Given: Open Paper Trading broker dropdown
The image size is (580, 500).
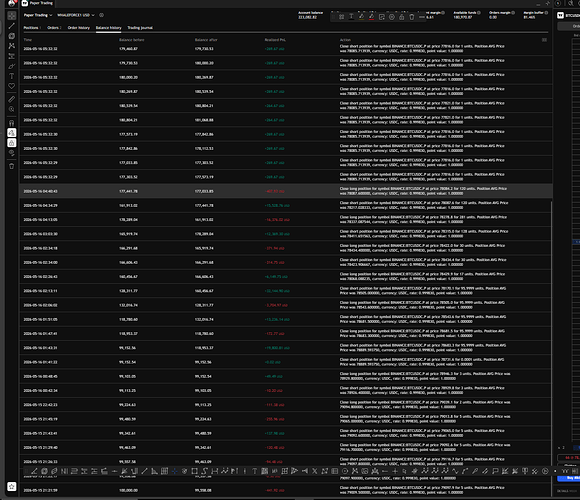Looking at the screenshot, I should 38,15.
